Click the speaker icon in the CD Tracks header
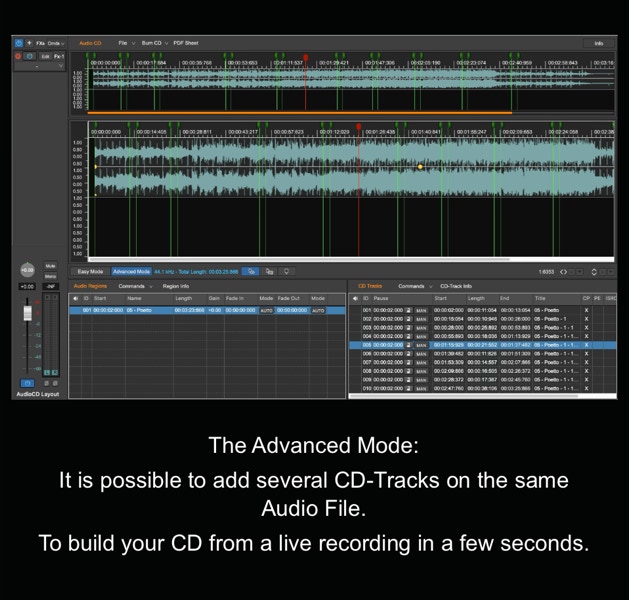 (x=356, y=298)
